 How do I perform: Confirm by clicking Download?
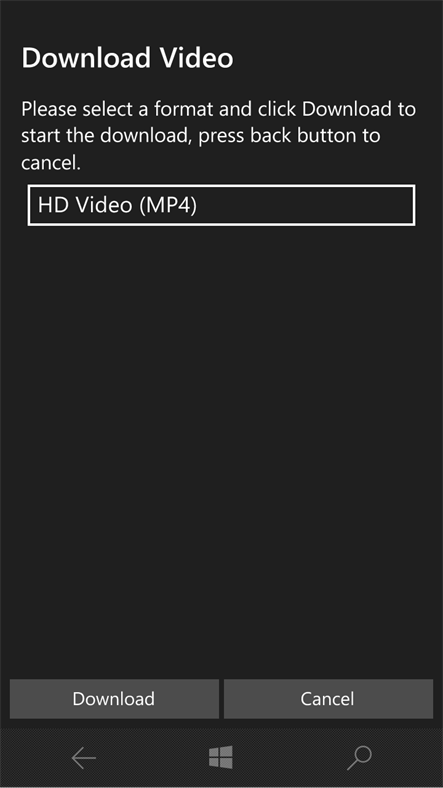tap(114, 699)
